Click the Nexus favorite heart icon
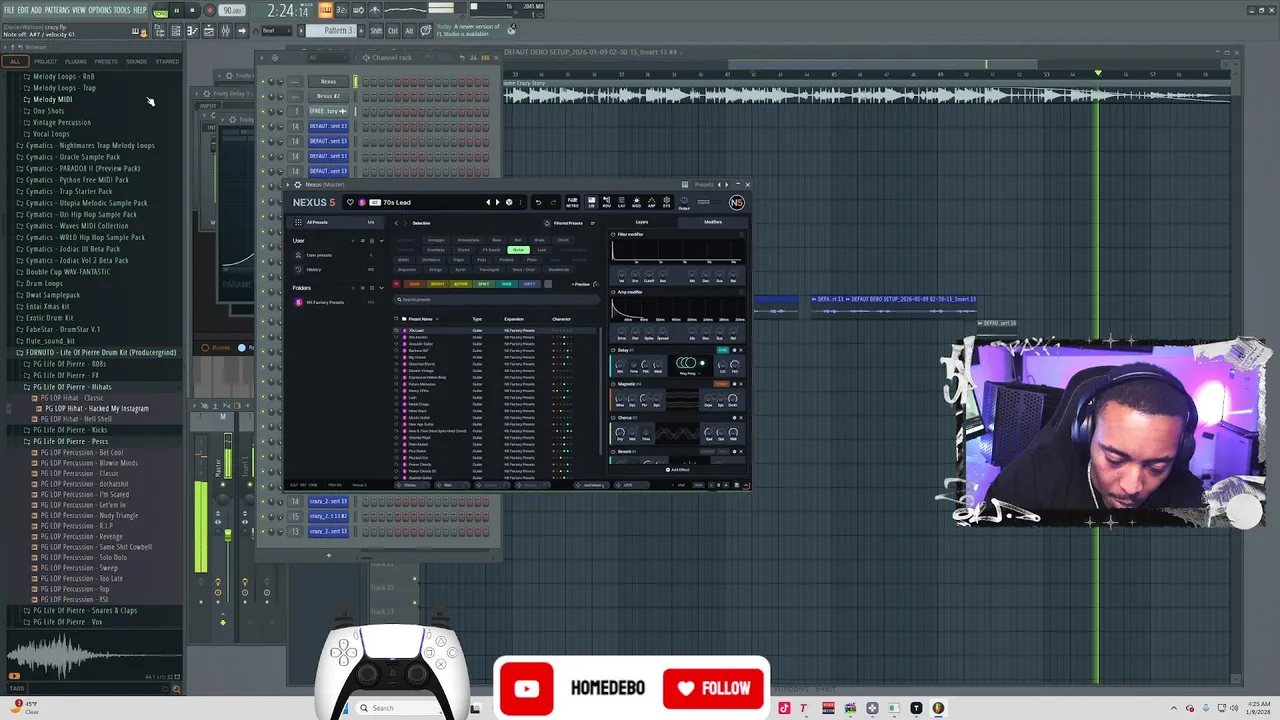1280x720 pixels. [x=350, y=202]
